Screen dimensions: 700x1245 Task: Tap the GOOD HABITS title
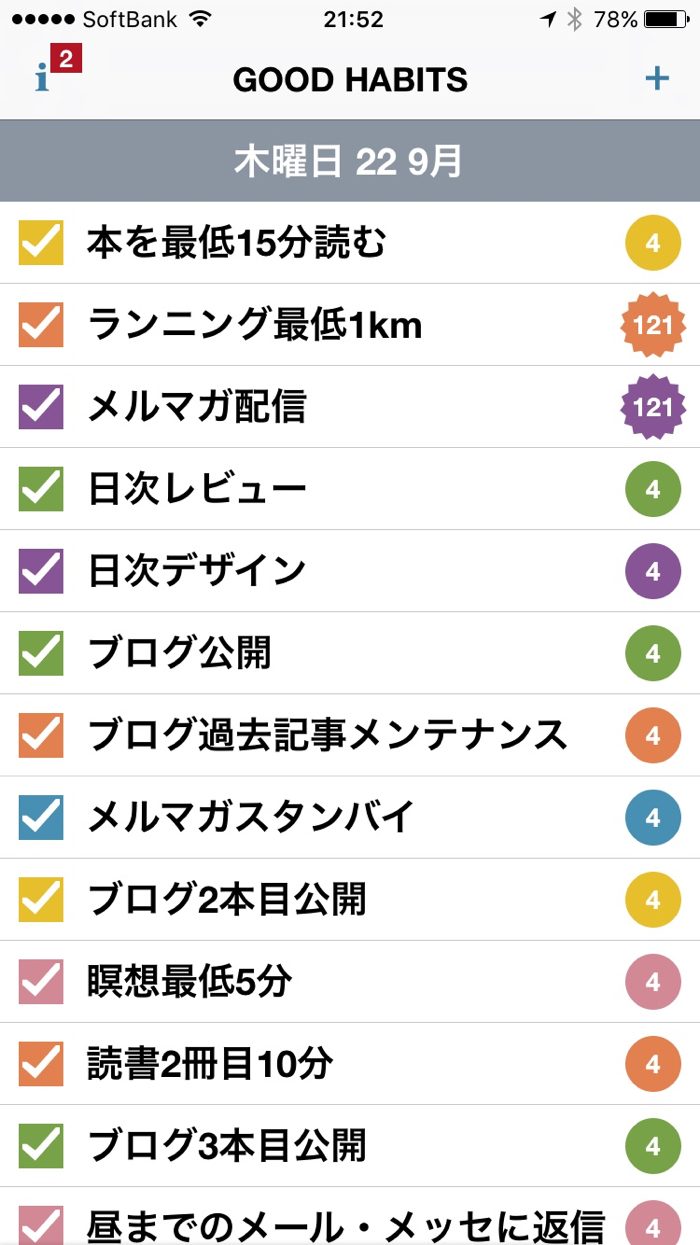(x=350, y=80)
